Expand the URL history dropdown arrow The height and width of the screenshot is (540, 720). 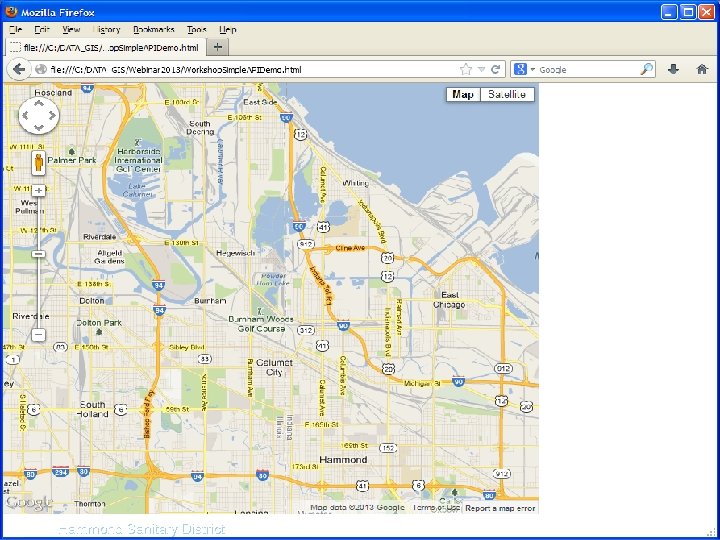pyautogui.click(x=481, y=69)
